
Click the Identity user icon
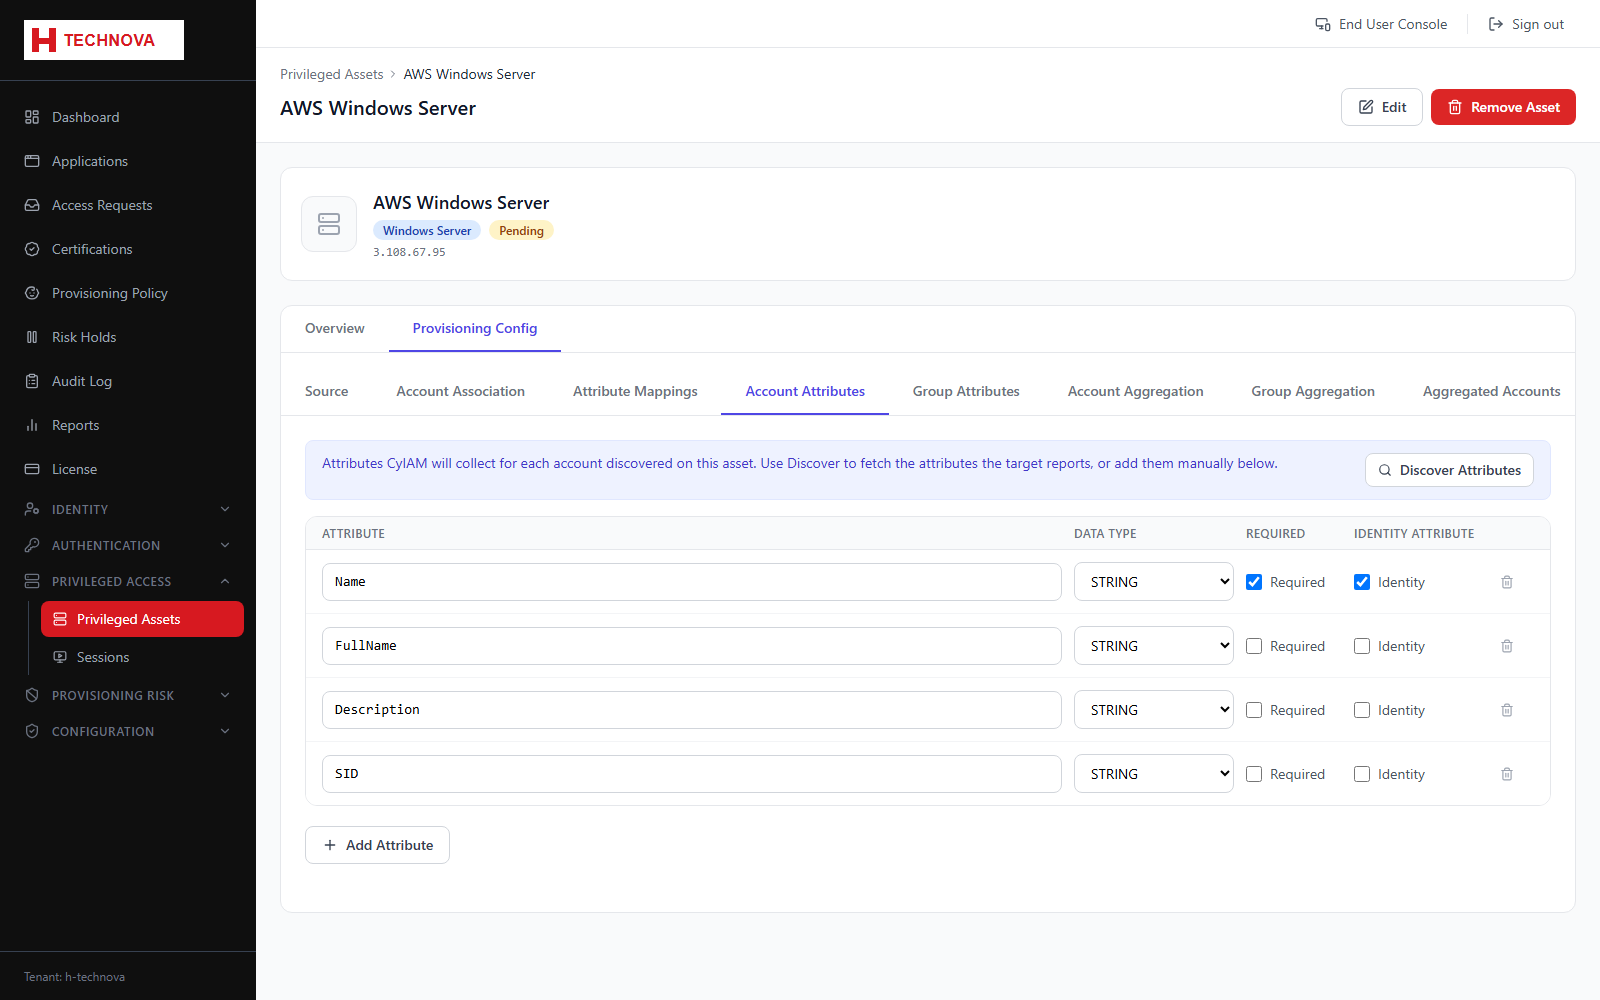click(x=32, y=509)
